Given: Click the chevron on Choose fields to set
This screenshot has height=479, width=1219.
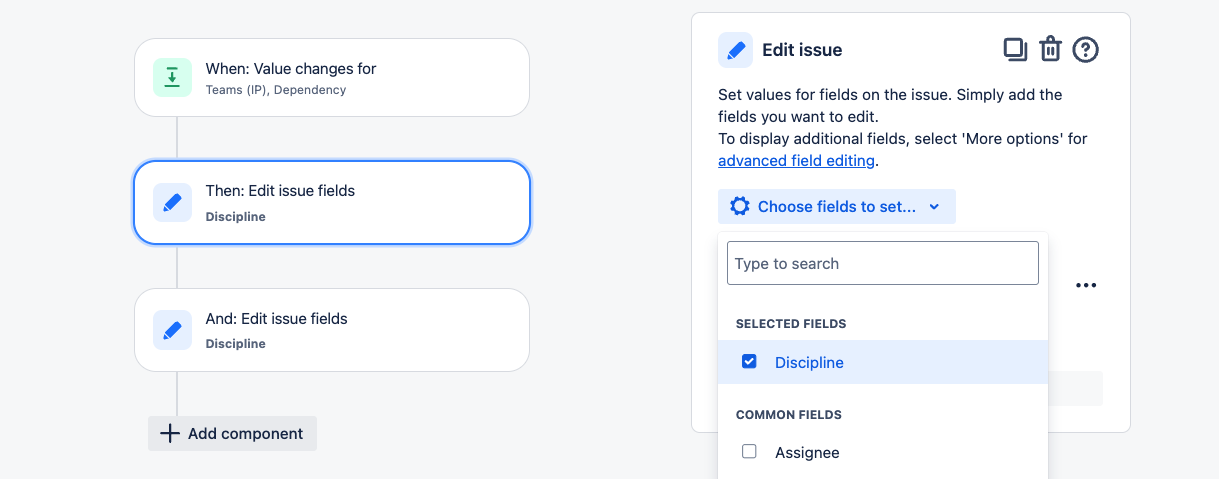Looking at the screenshot, I should 934,207.
